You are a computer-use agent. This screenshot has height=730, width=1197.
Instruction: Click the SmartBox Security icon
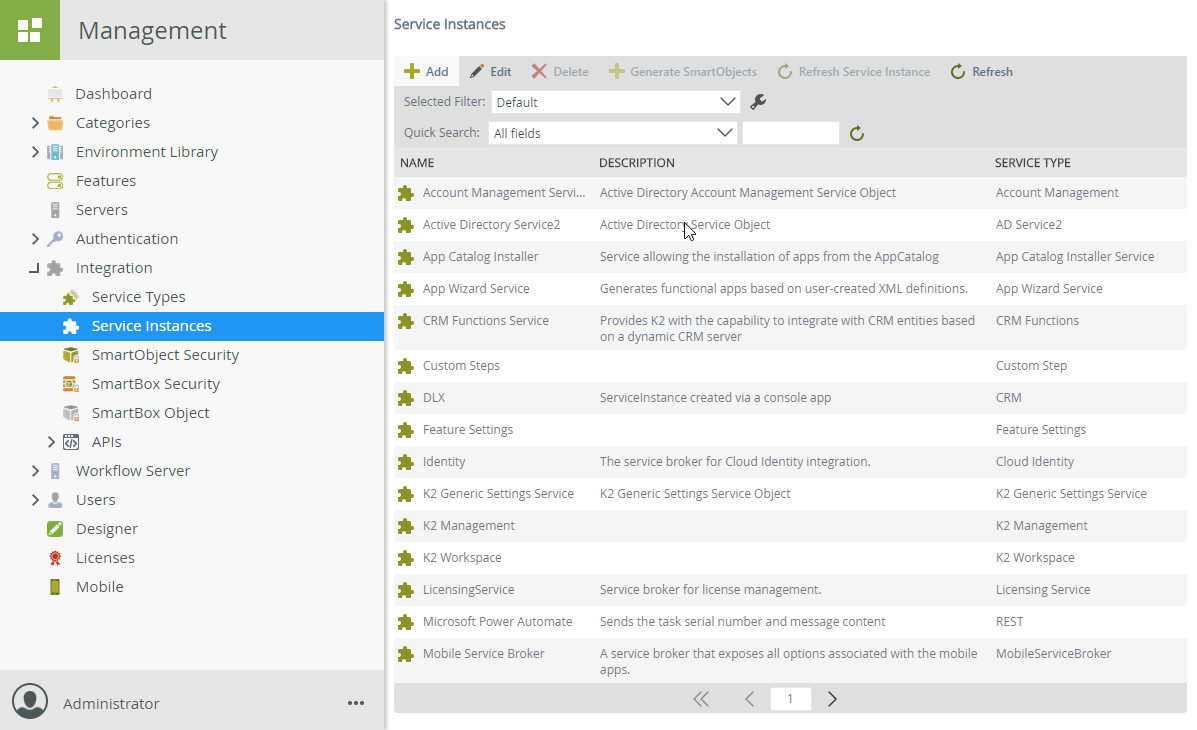(71, 384)
